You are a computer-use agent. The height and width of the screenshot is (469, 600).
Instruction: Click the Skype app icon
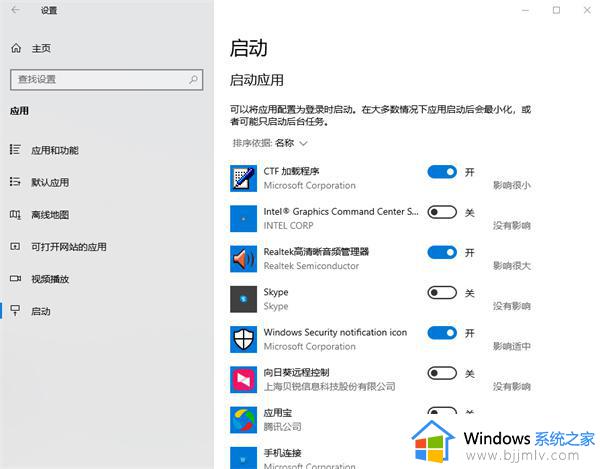[243, 299]
